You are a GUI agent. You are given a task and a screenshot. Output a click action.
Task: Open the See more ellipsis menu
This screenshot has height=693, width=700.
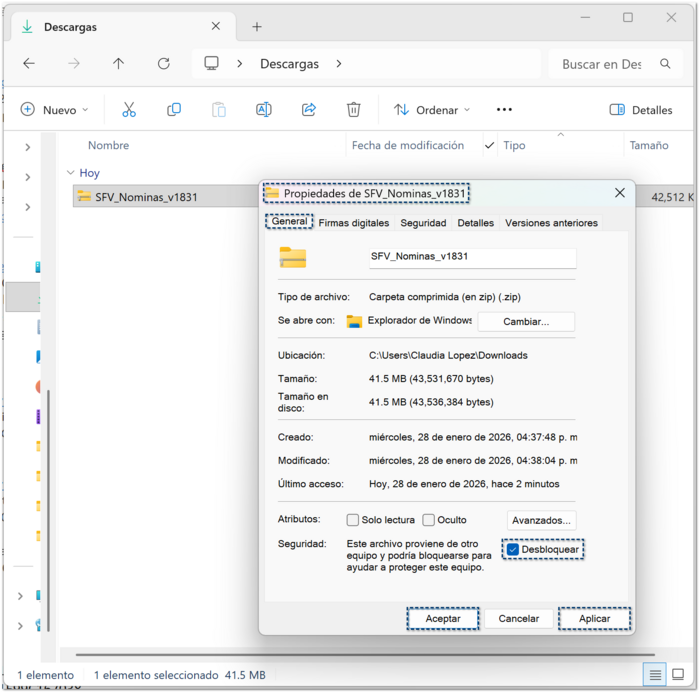point(504,110)
